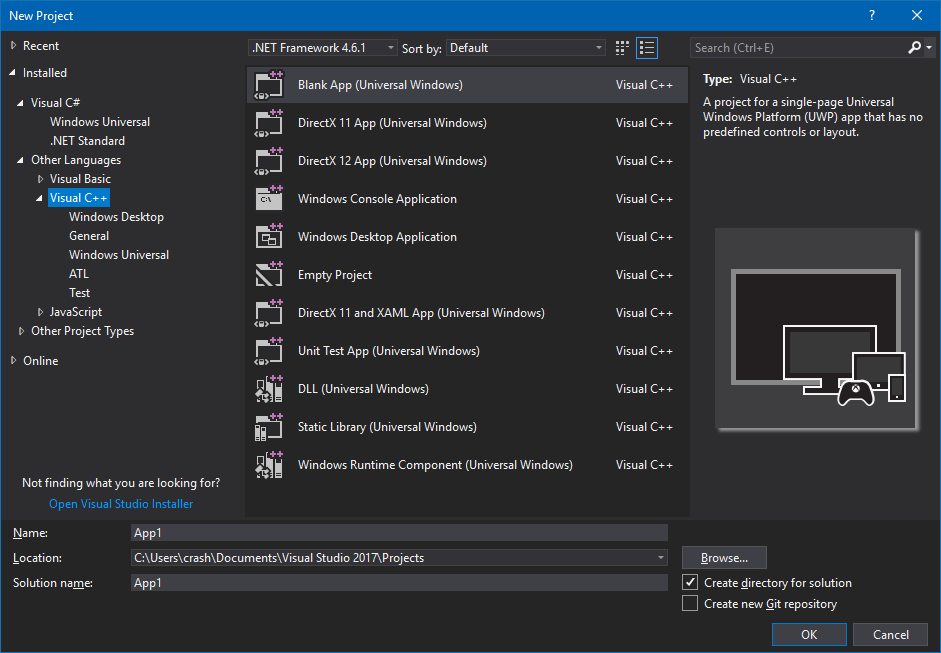Select DirectX 12 App (Universal Windows) name
941x653 pixels.
pyautogui.click(x=392, y=161)
